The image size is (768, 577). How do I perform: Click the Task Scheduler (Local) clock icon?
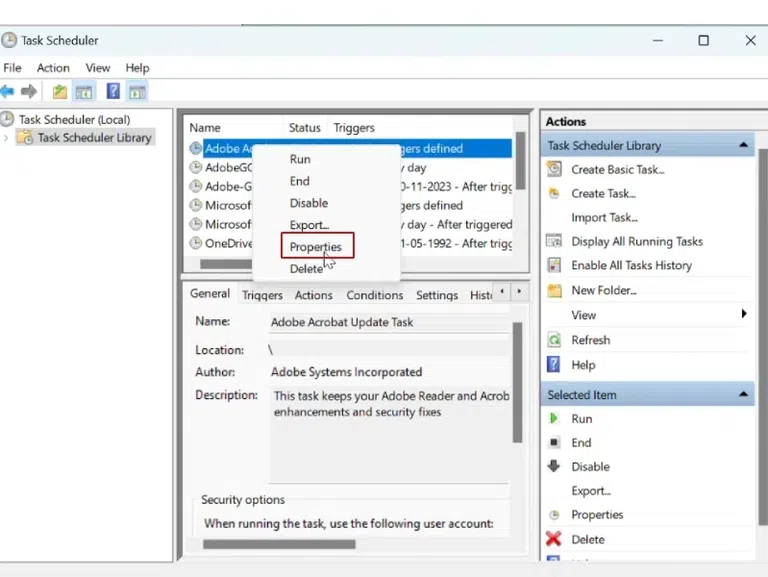coord(7,119)
